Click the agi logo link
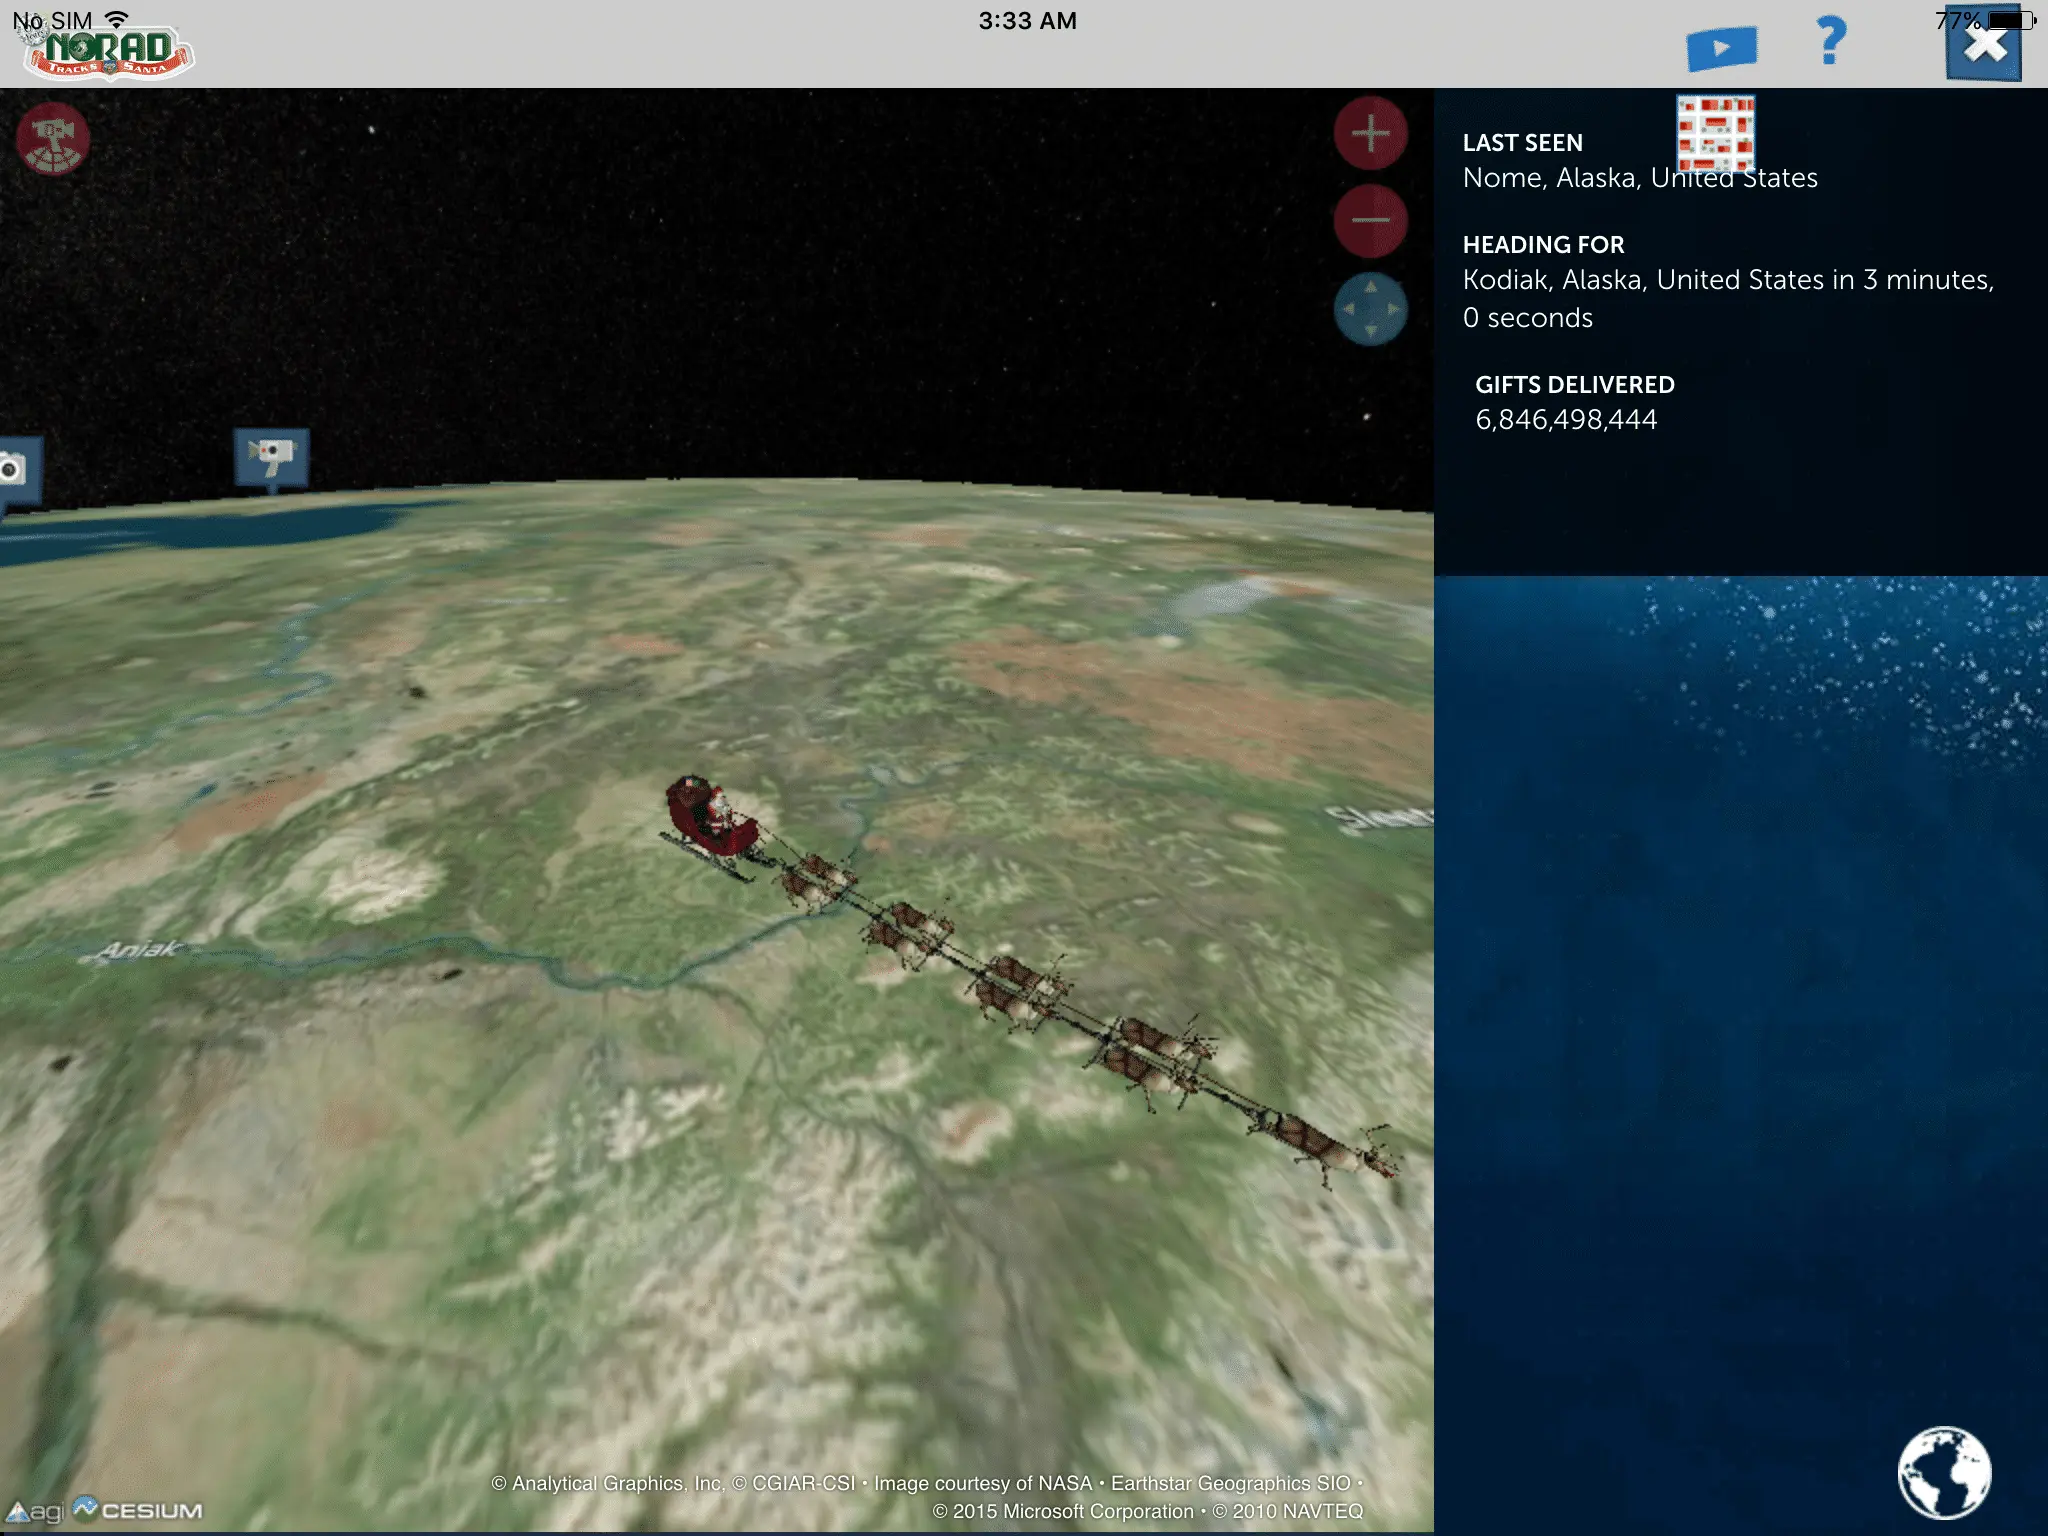This screenshot has width=2048, height=1536. [x=36, y=1511]
